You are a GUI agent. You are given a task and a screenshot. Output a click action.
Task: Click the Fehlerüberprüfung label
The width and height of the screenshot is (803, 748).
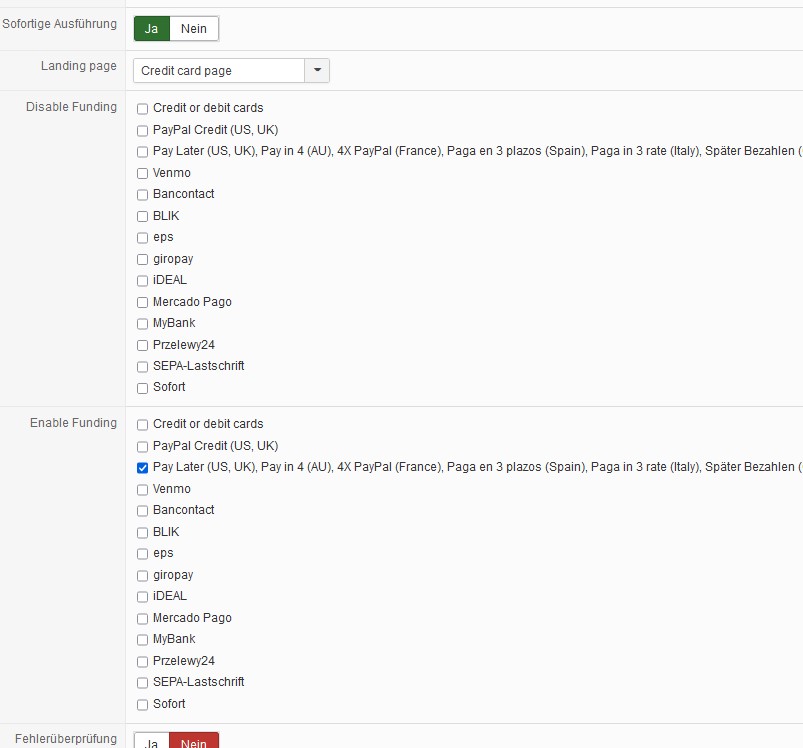tap(66, 739)
